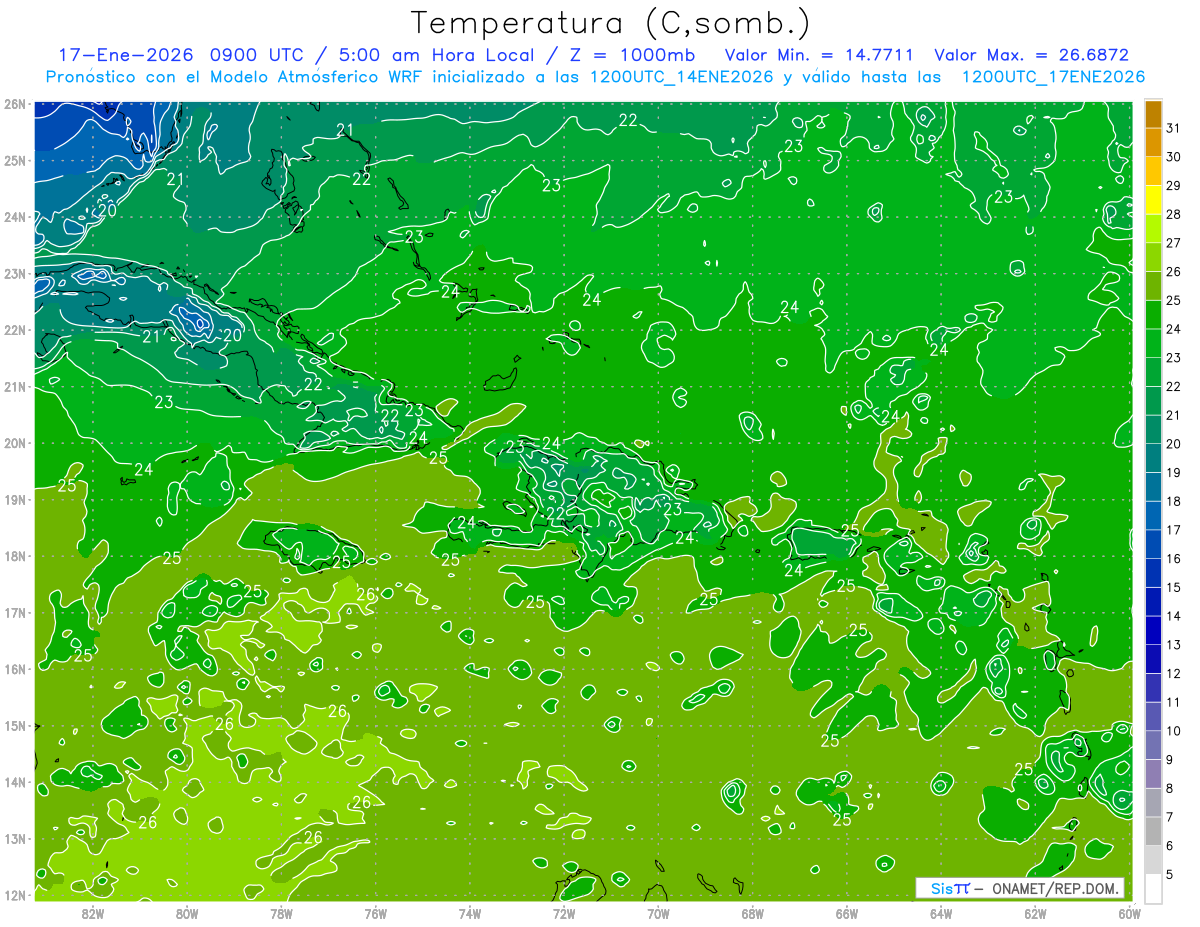The image size is (1200, 927).
Task: Click the longitude label "70W"
Action: click(658, 913)
